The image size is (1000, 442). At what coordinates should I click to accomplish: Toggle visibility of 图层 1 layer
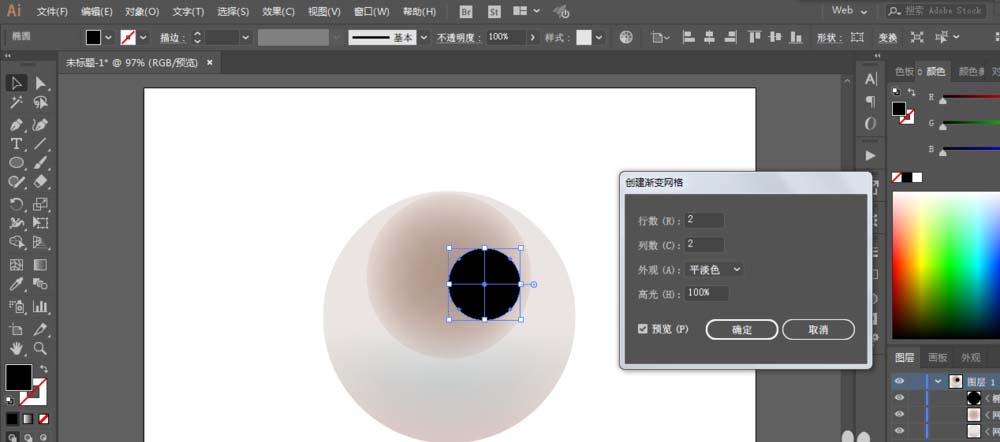click(899, 381)
